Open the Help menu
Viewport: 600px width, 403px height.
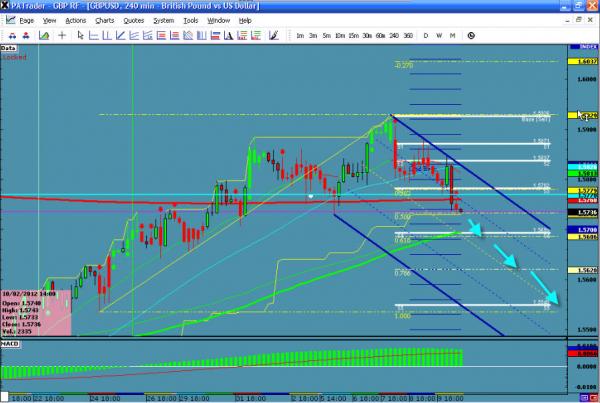(x=245, y=21)
